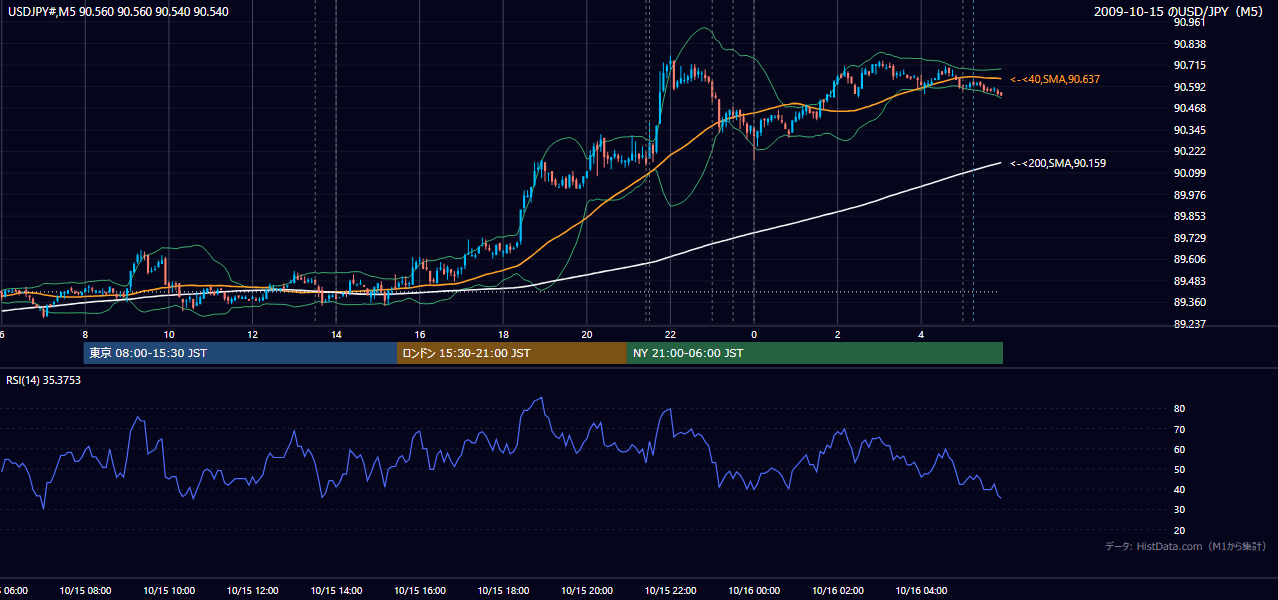The image size is (1278, 600).
Task: Click RSI scale value 80
Action: pyautogui.click(x=1180, y=409)
